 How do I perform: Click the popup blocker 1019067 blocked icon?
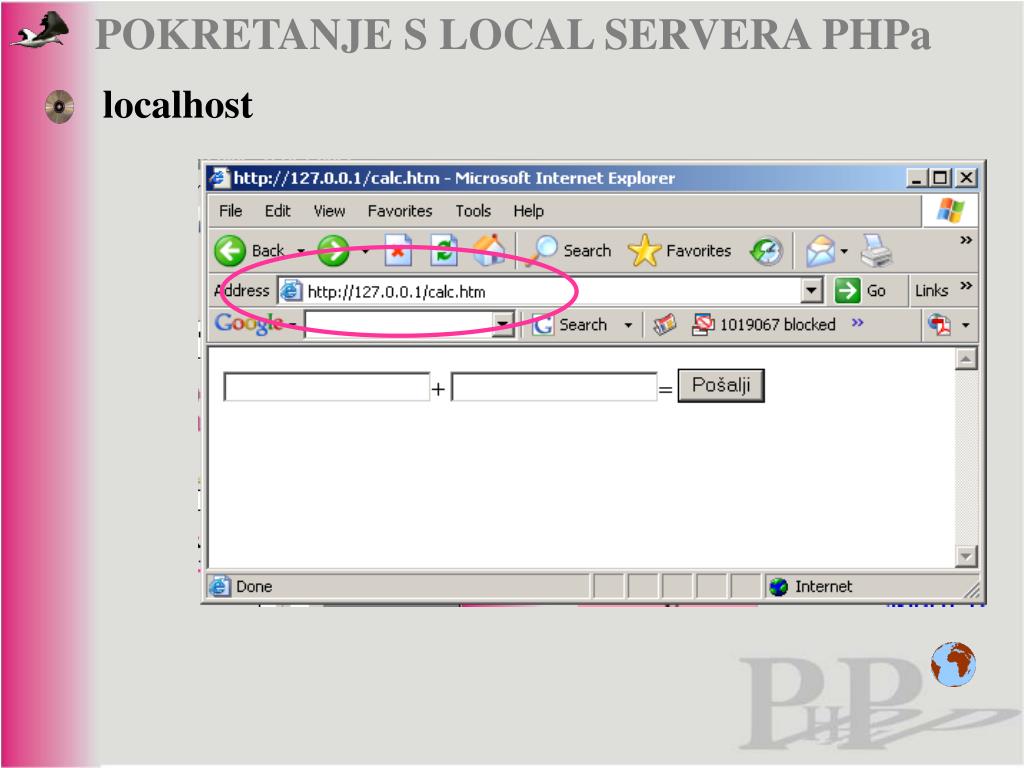pos(703,325)
